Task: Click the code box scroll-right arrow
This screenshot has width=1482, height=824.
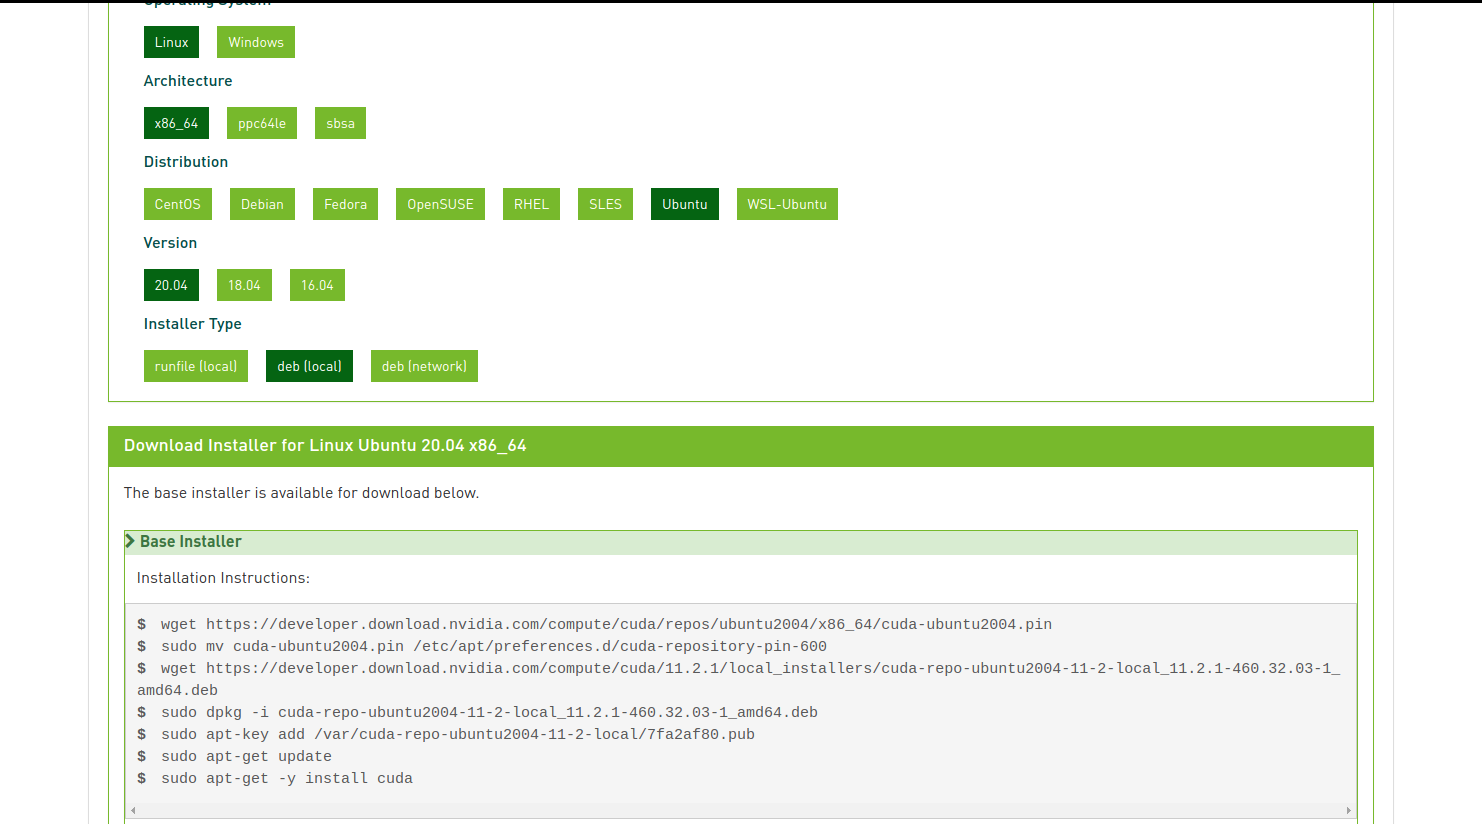Action: click(x=1348, y=811)
